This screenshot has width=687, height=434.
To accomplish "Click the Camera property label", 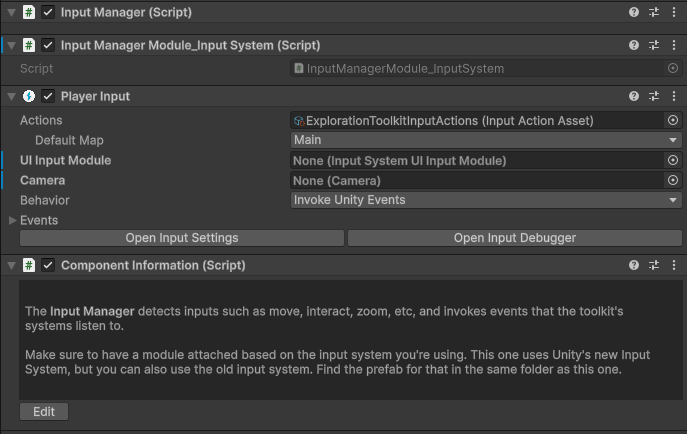I will click(42, 180).
